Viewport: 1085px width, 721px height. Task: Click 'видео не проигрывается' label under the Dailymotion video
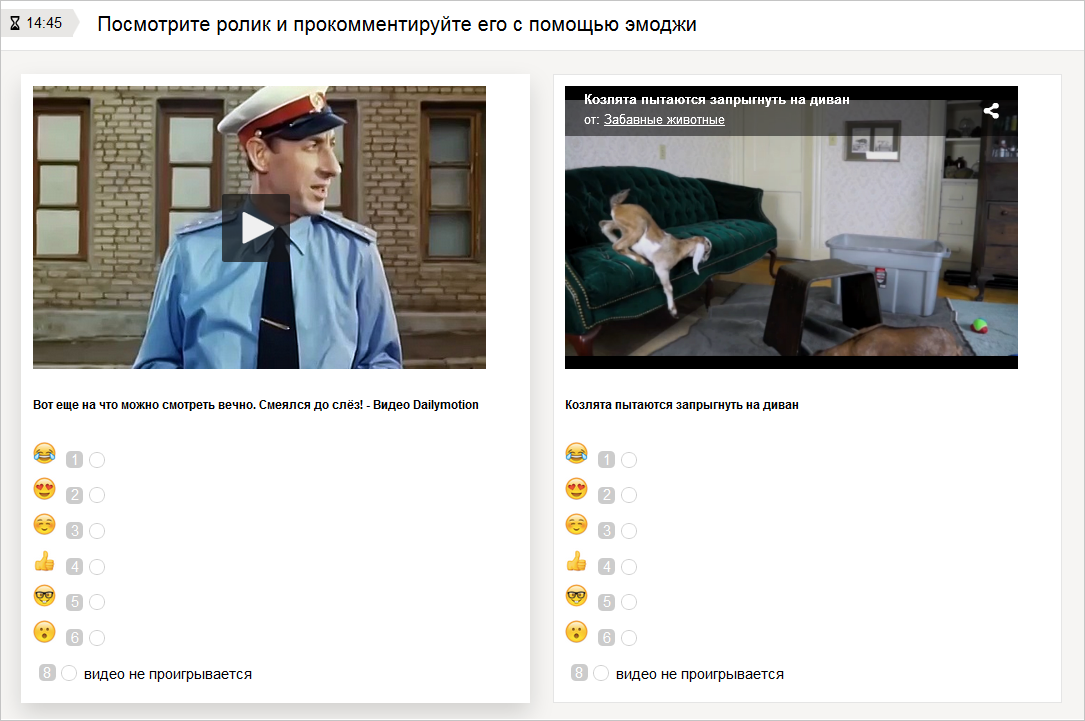tap(168, 674)
